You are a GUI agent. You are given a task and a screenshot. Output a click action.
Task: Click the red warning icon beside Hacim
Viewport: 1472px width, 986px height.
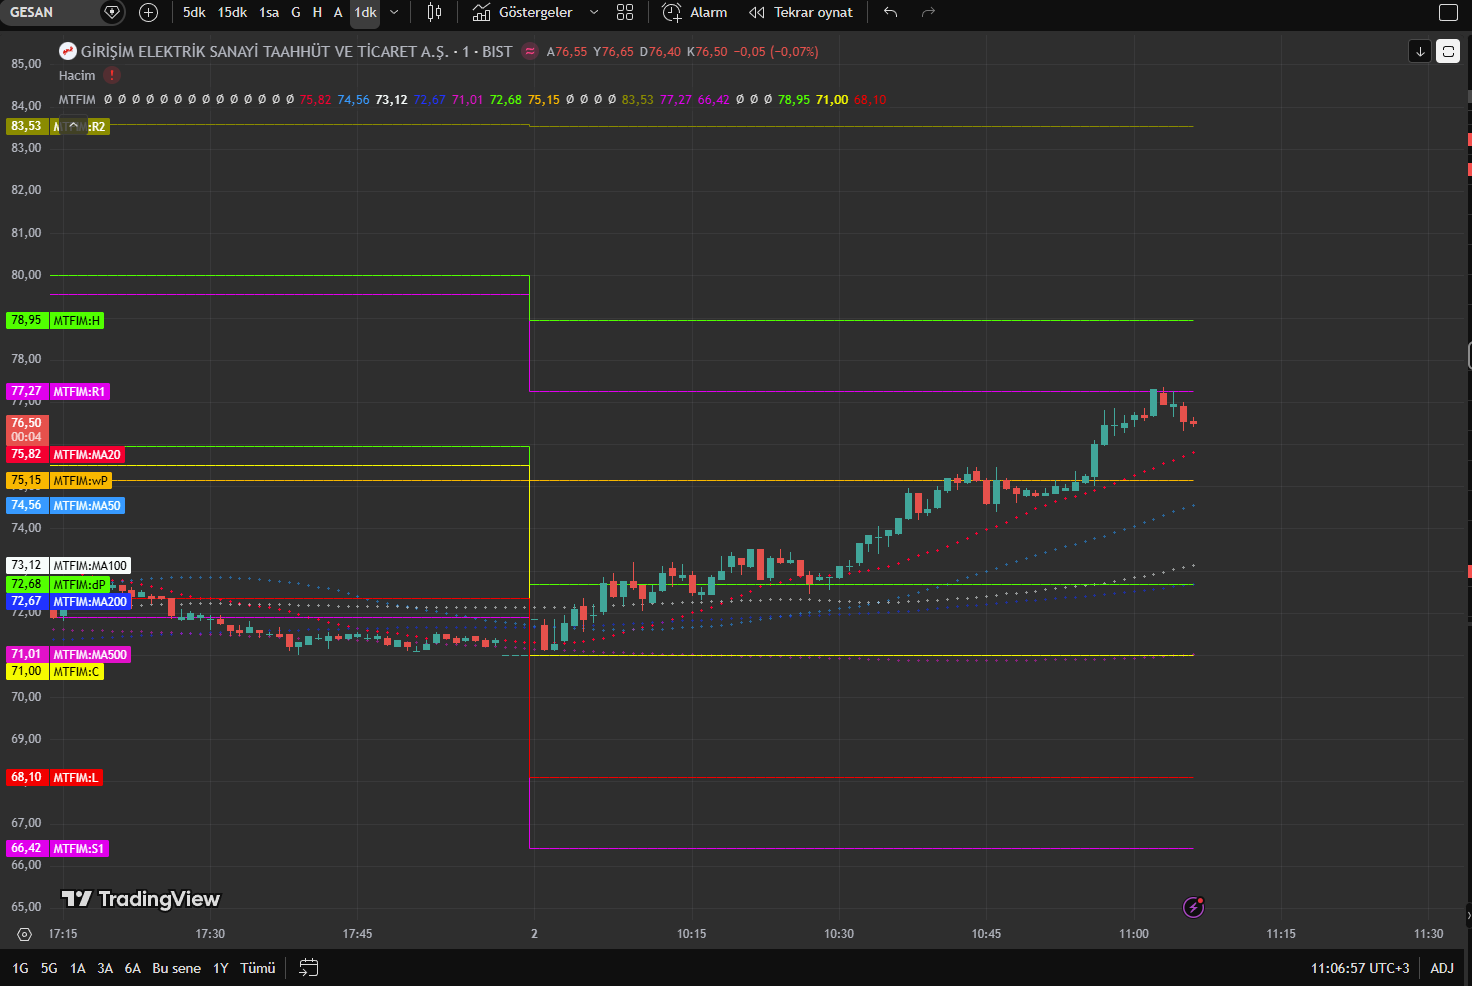[112, 75]
